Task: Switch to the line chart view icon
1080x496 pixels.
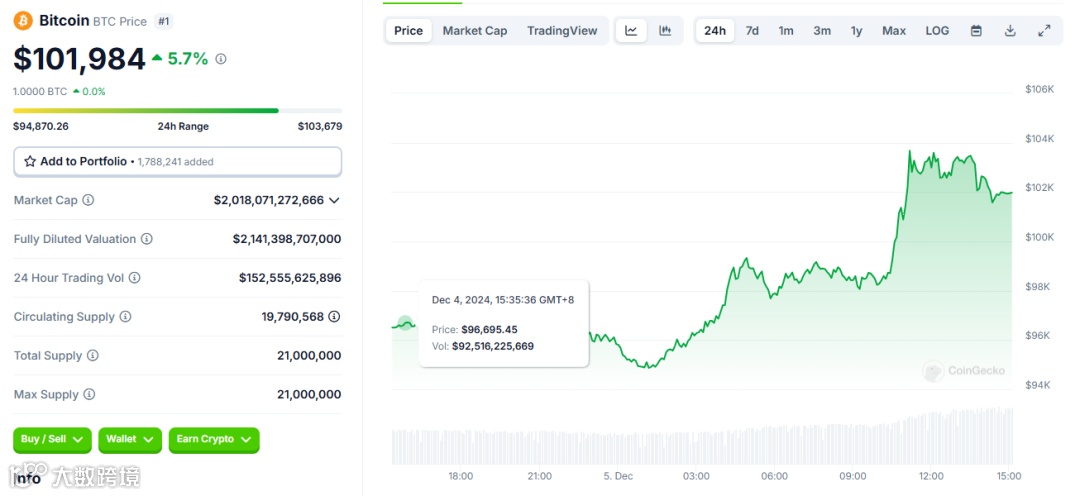Action: [x=631, y=31]
